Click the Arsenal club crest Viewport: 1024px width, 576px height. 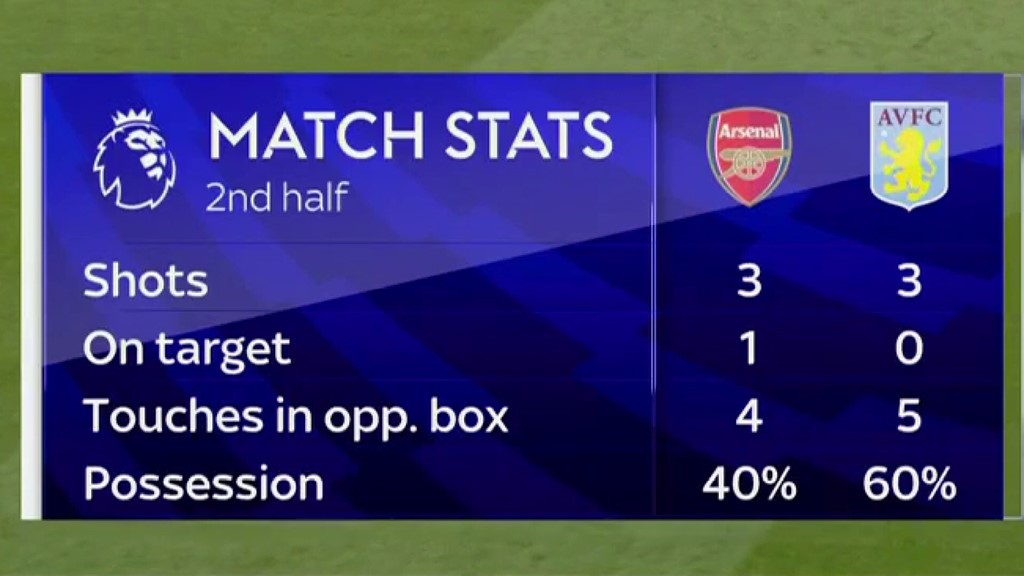tap(749, 156)
